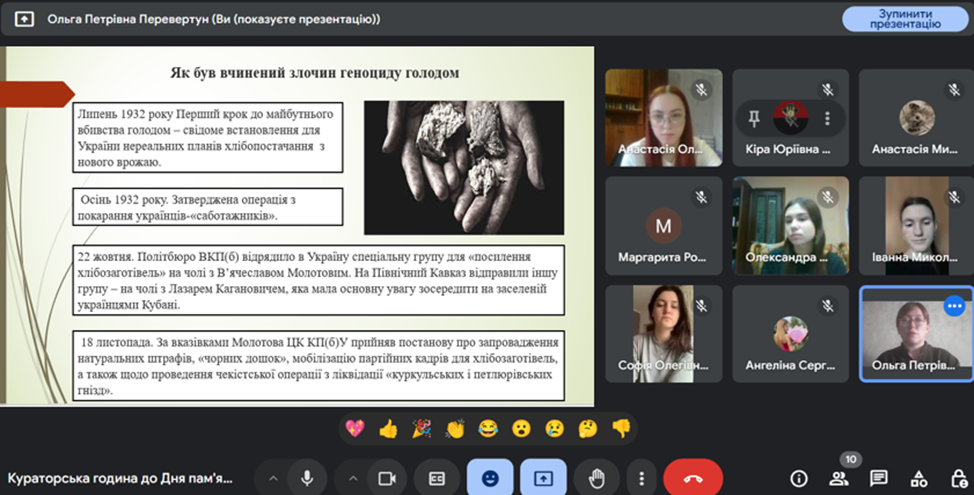Pin Кіра Юріївна's tile

754,118
